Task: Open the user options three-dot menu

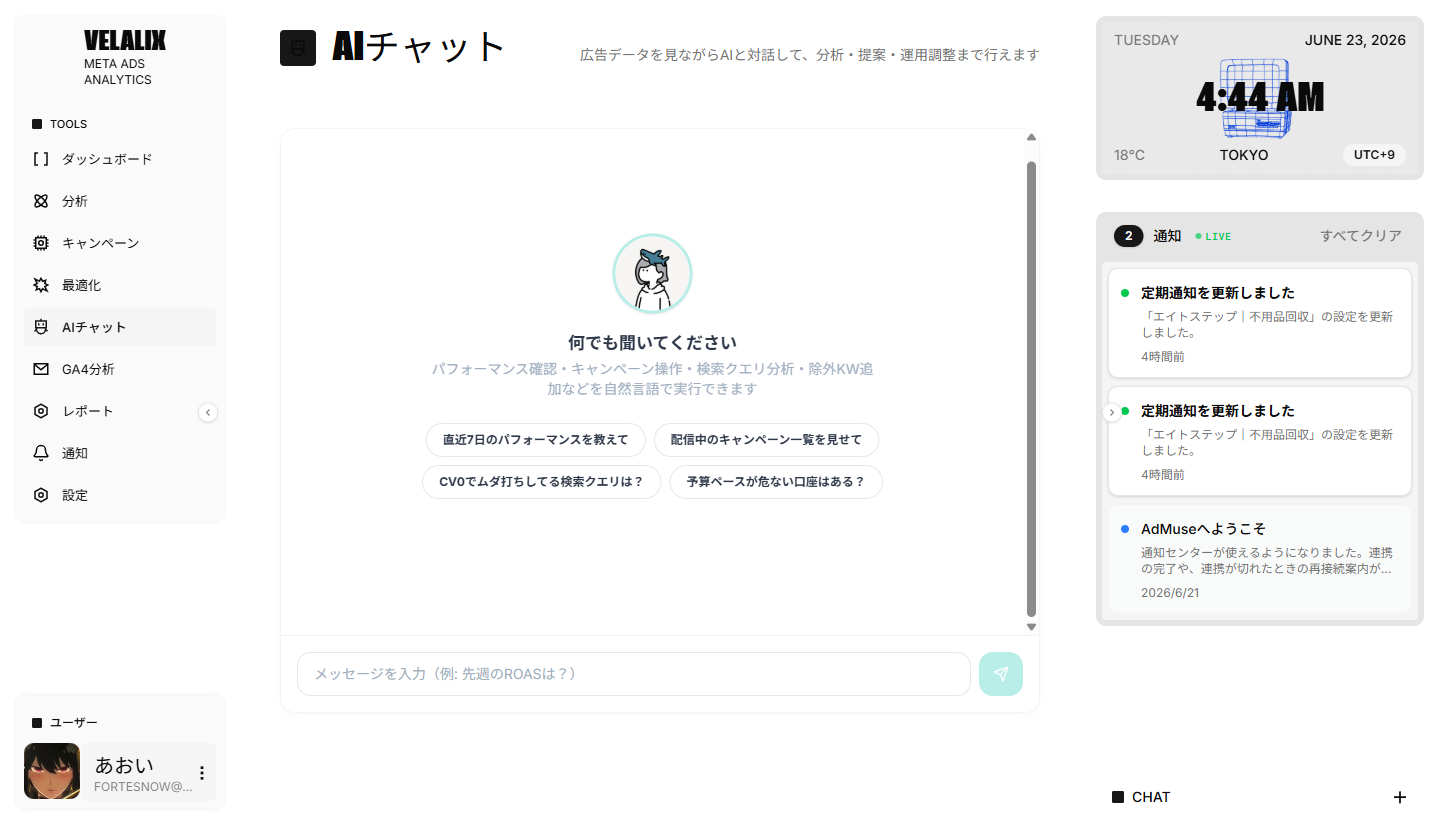Action: pos(202,773)
